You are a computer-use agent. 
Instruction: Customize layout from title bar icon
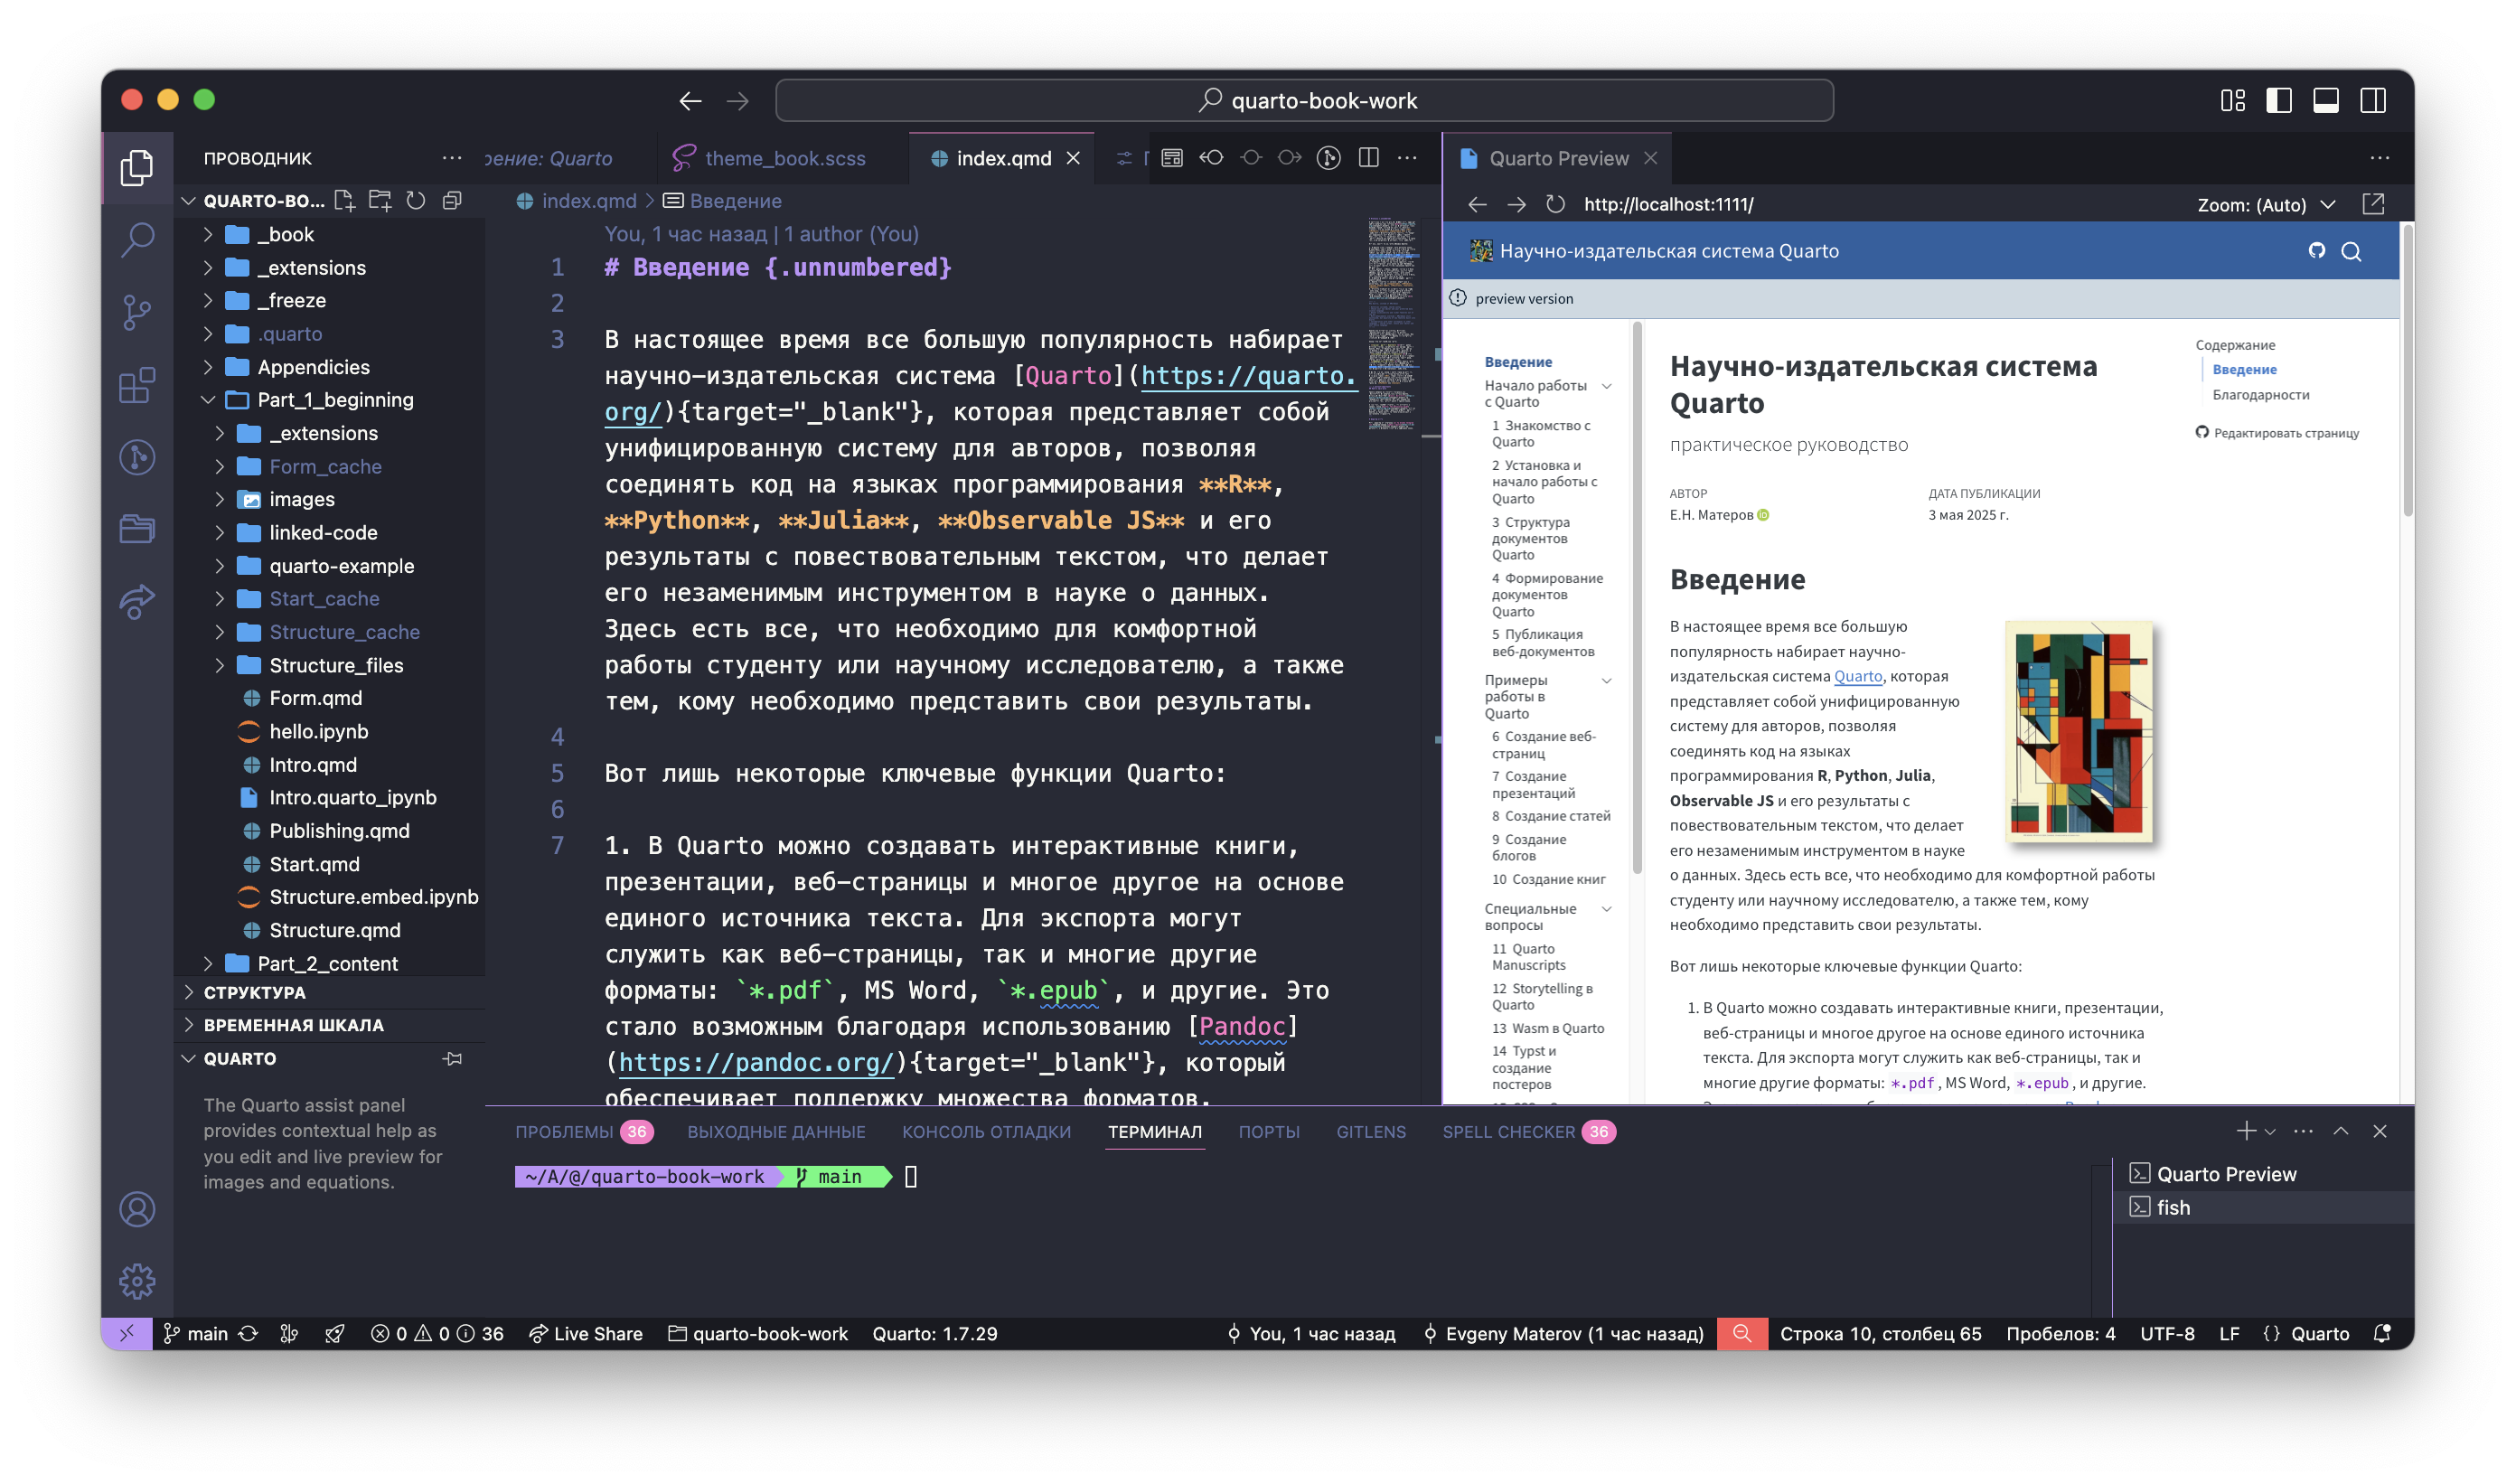[x=2232, y=101]
